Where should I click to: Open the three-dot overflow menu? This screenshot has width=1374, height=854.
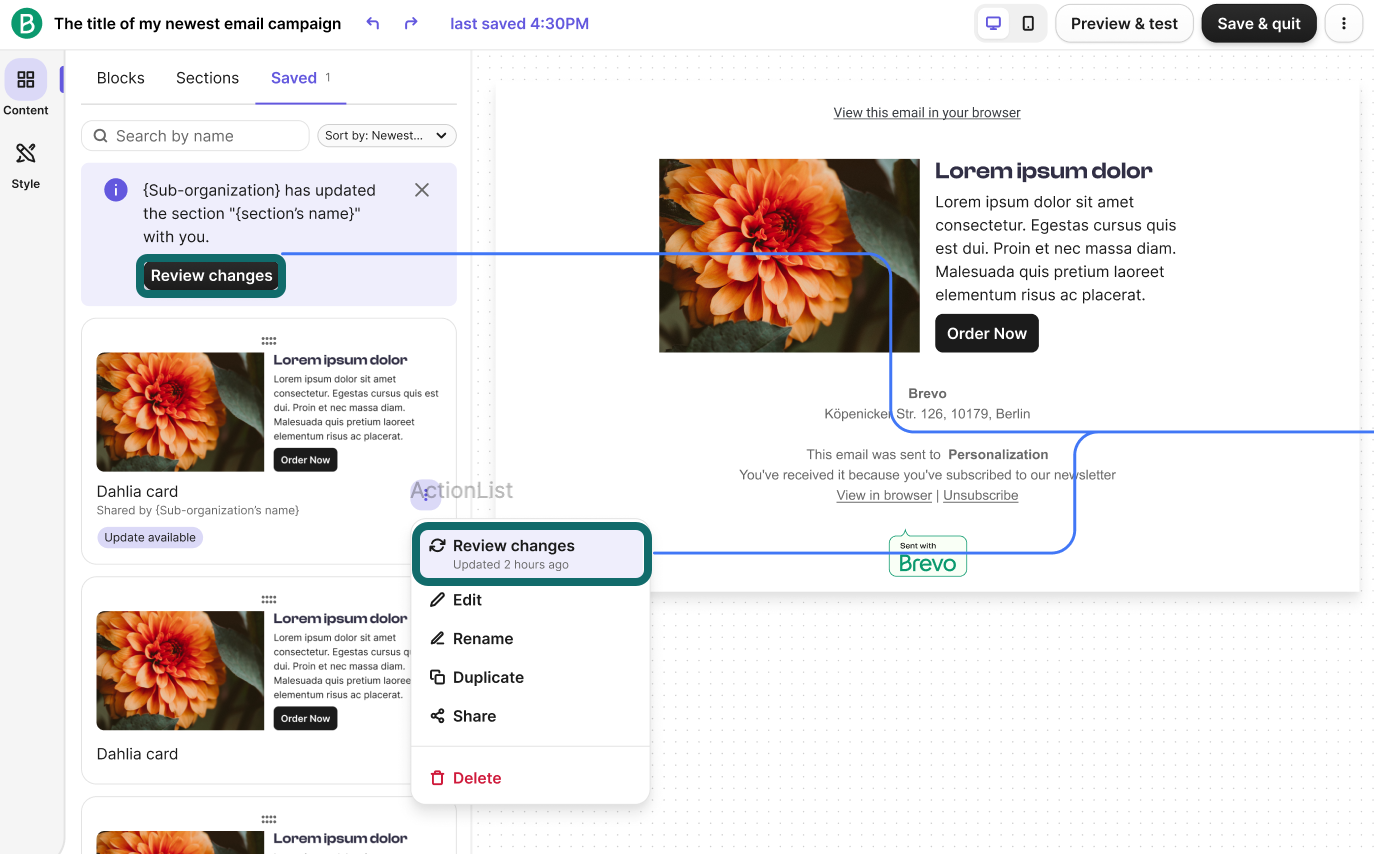click(1343, 23)
